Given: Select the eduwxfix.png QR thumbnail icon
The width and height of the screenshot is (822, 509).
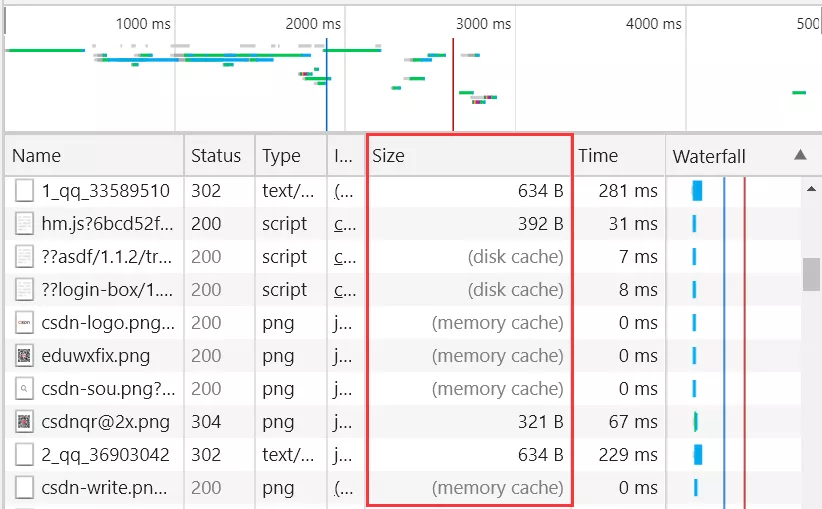Looking at the screenshot, I should (24, 356).
